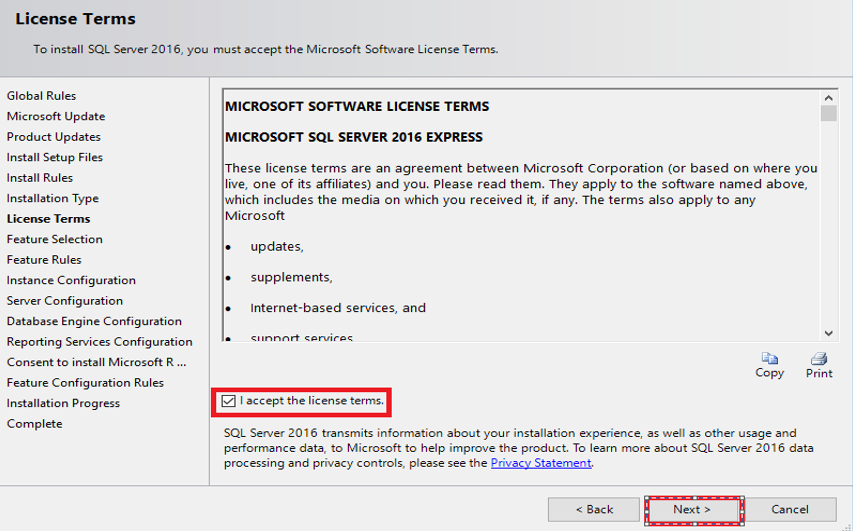The image size is (853, 531).
Task: Click the Next button
Action: 692,509
